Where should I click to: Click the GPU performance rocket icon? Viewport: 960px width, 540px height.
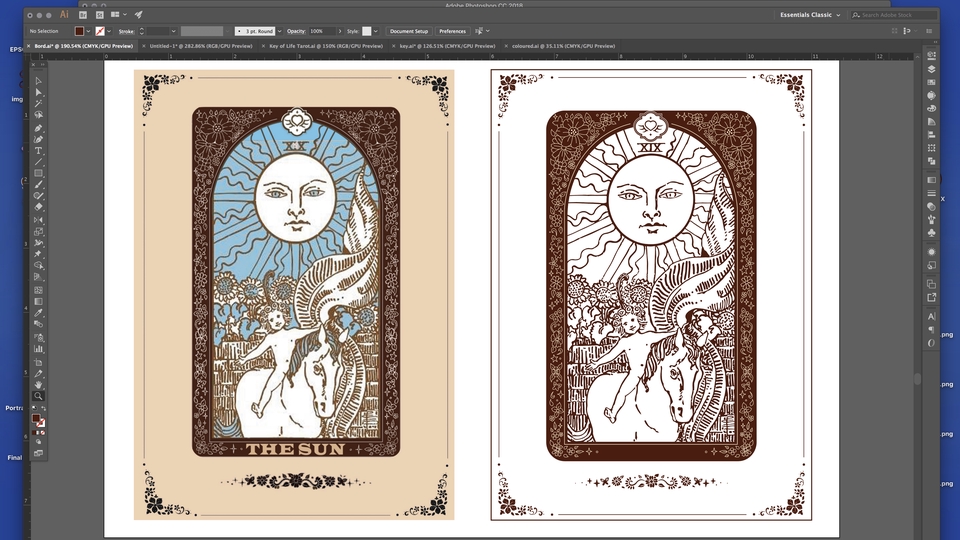tap(138, 15)
